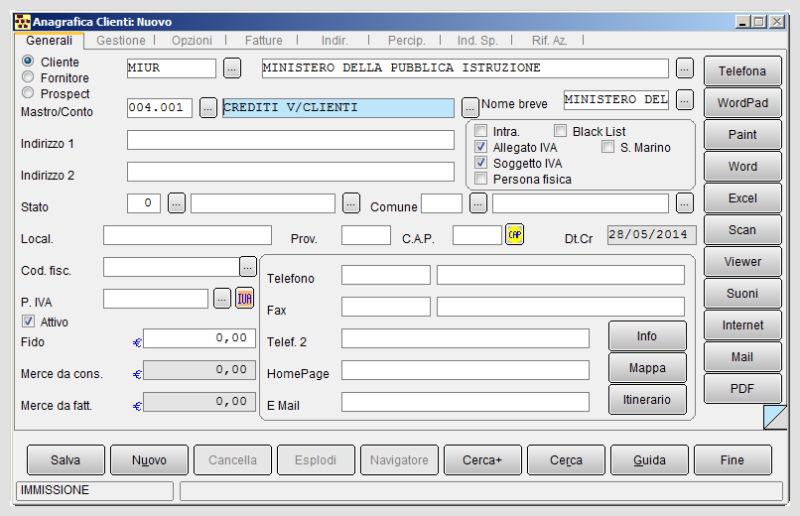The width and height of the screenshot is (800, 516).
Task: Focus the Indirizzo 2 input field
Action: coord(290,171)
